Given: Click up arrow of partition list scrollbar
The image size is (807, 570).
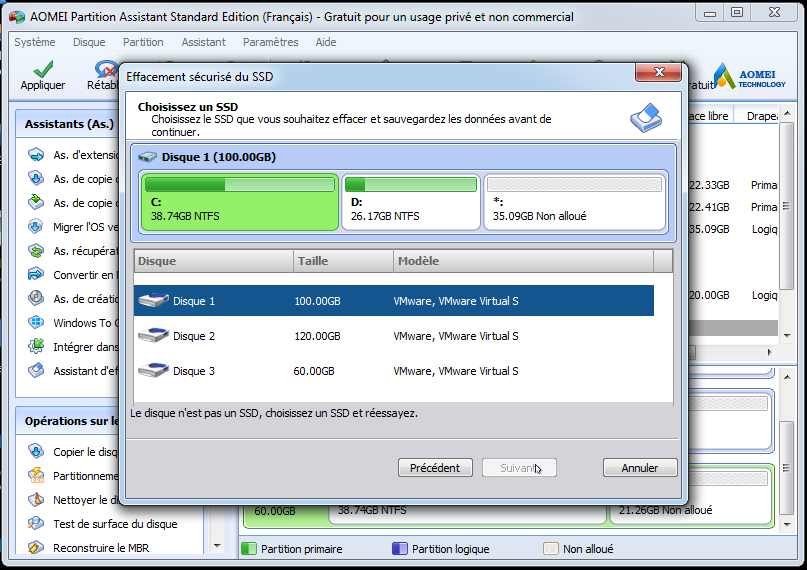Looking at the screenshot, I should click(787, 113).
